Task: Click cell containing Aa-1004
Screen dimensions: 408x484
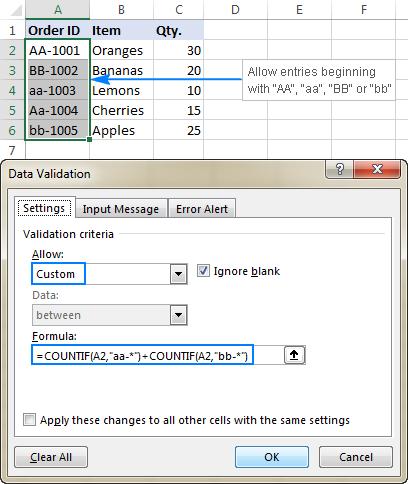Action: tap(58, 110)
